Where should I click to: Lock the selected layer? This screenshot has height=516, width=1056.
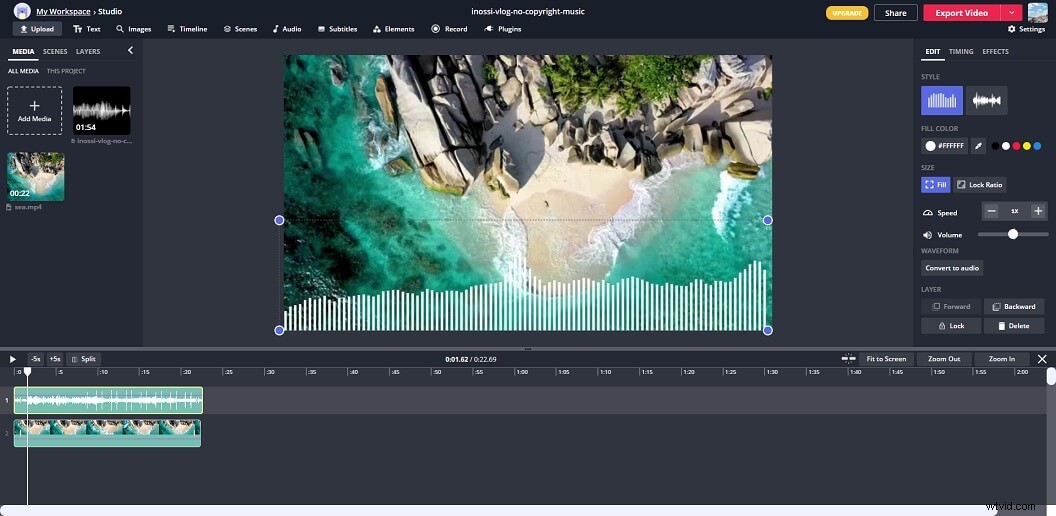951,325
